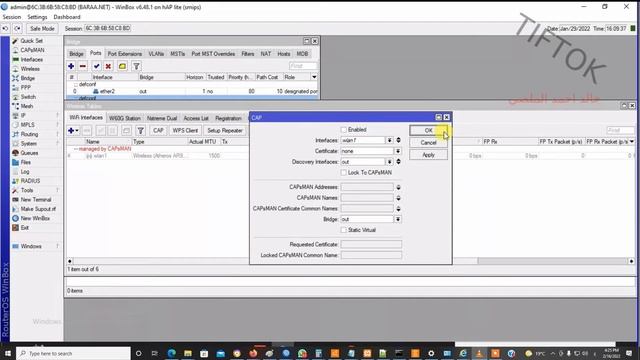The image size is (640, 360).
Task: Disable bridge port with red X icon
Action: coord(108,66)
